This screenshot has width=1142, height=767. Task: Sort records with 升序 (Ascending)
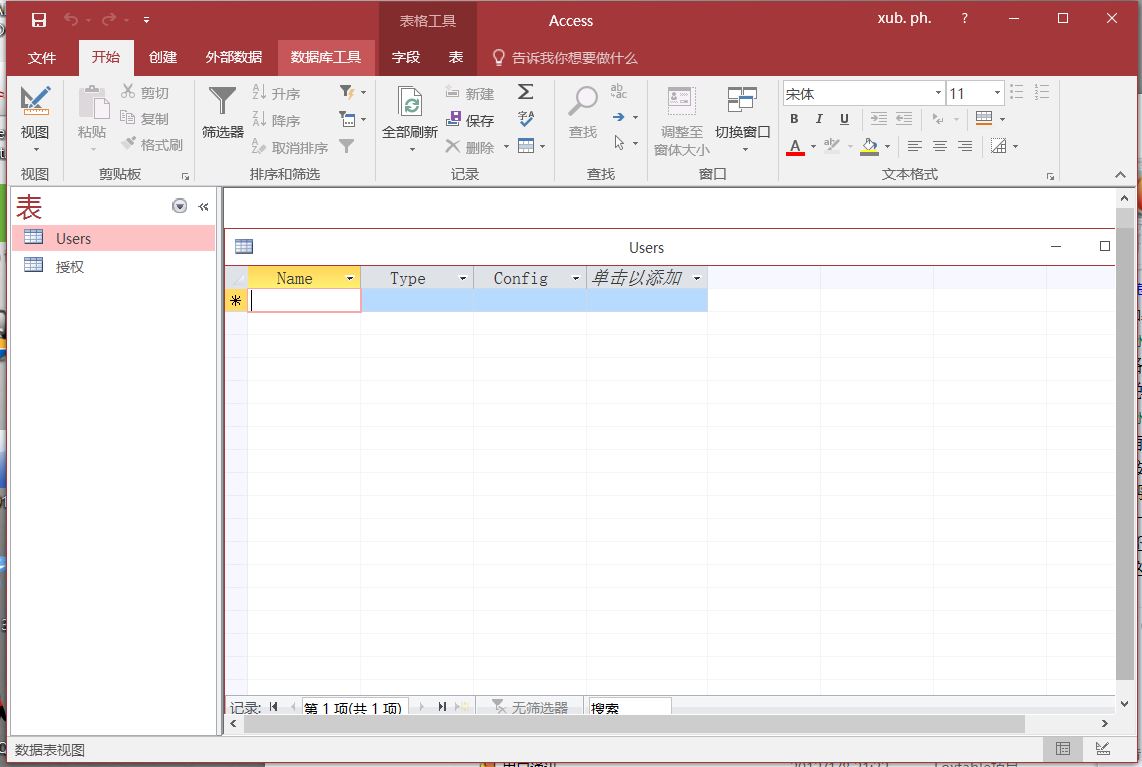pyautogui.click(x=275, y=93)
